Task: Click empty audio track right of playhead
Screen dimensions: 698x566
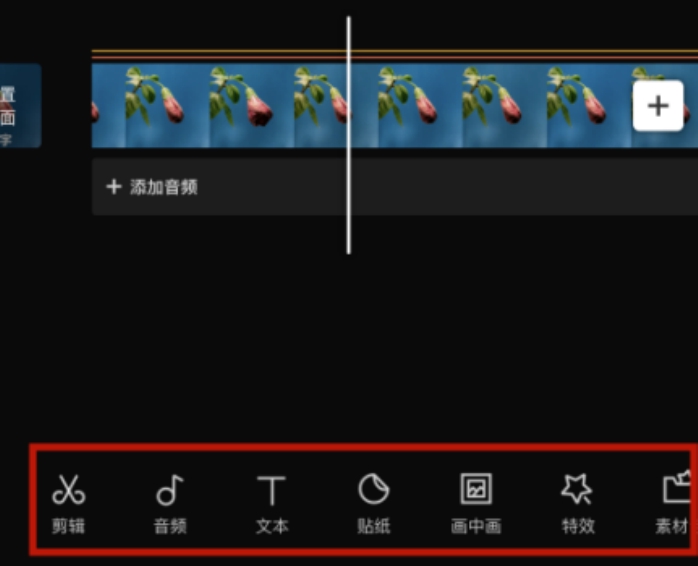Action: click(x=524, y=187)
